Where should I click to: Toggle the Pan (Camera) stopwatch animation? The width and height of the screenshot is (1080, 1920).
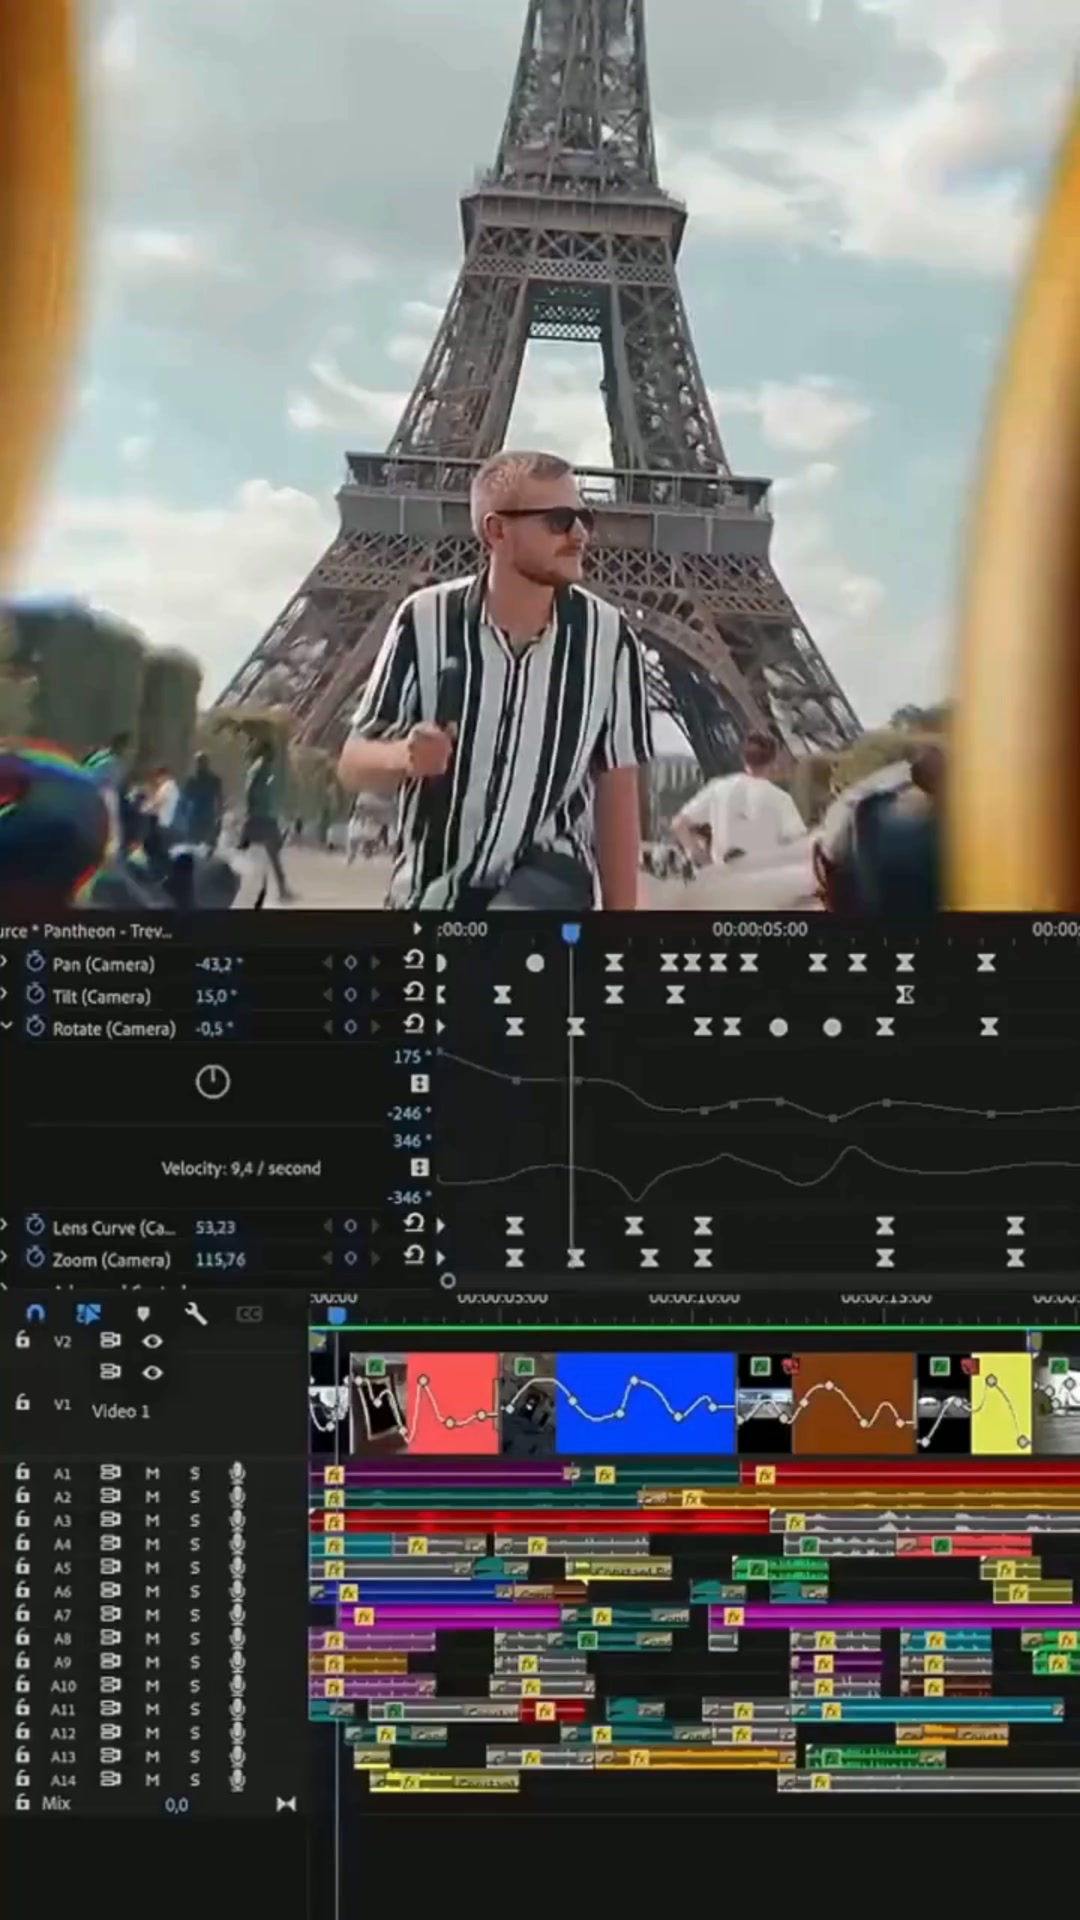(36, 963)
